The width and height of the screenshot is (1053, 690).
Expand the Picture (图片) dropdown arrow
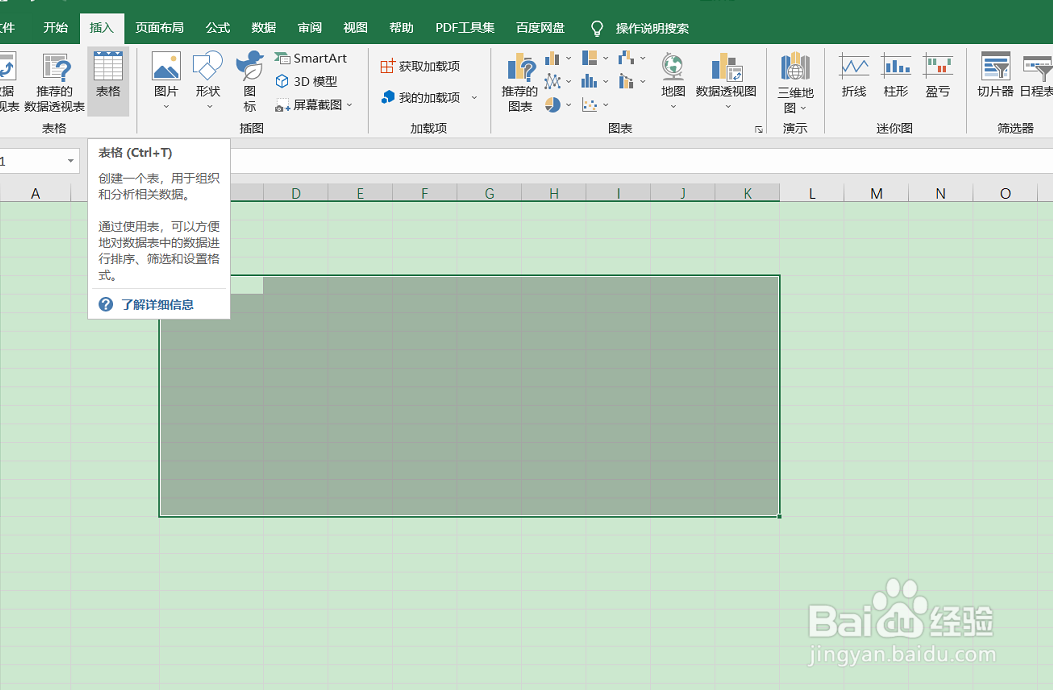166,106
